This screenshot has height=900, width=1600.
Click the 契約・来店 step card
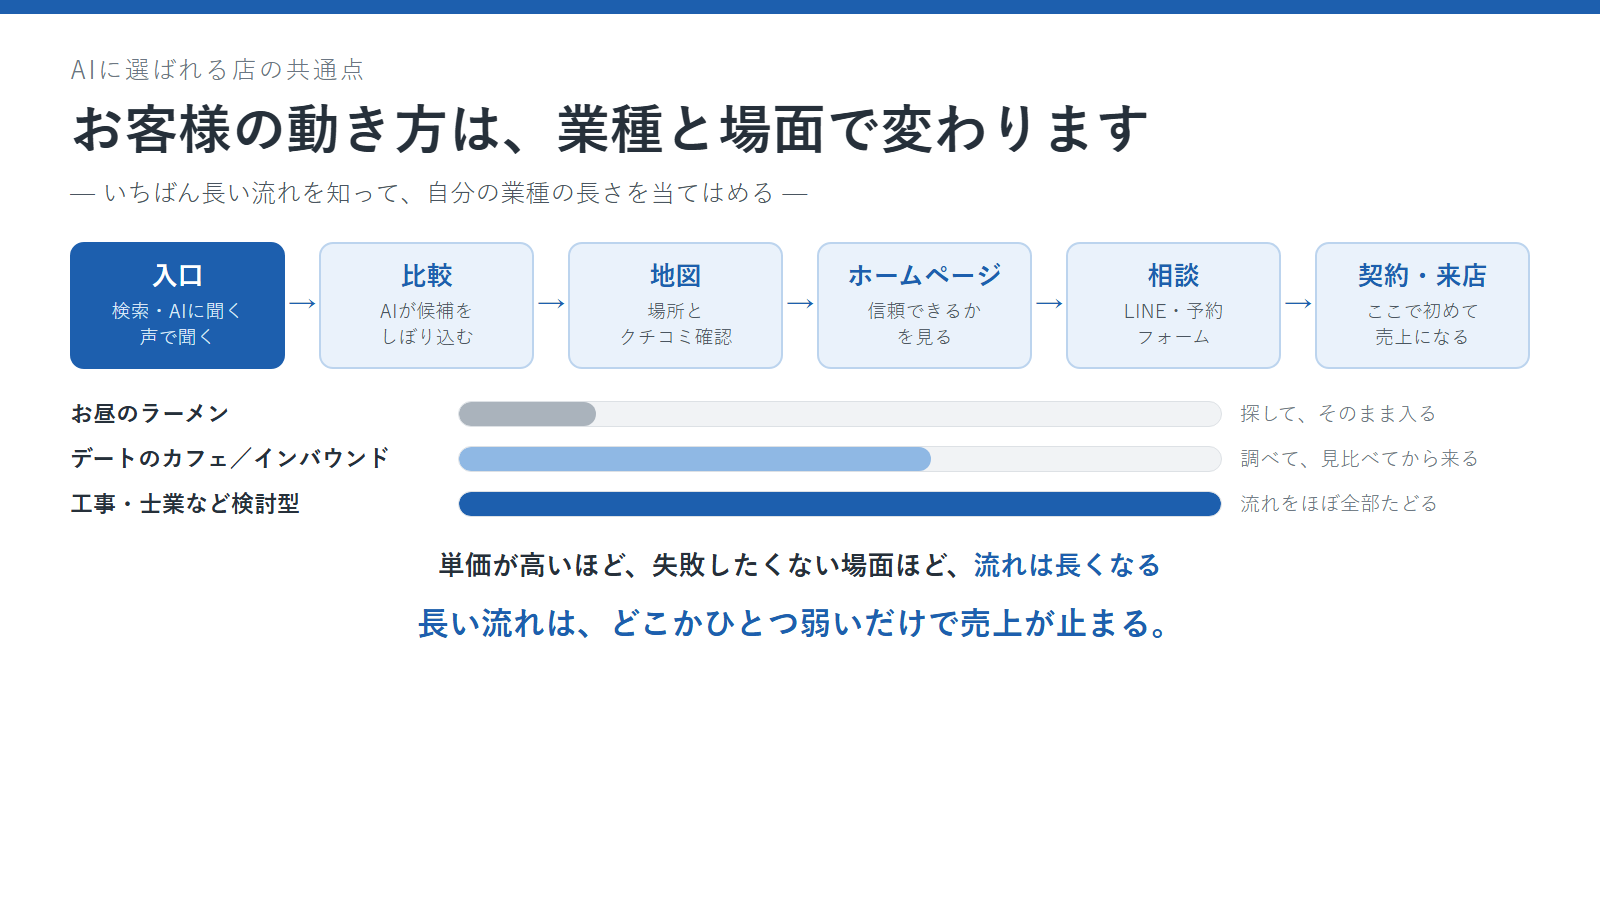[1422, 305]
